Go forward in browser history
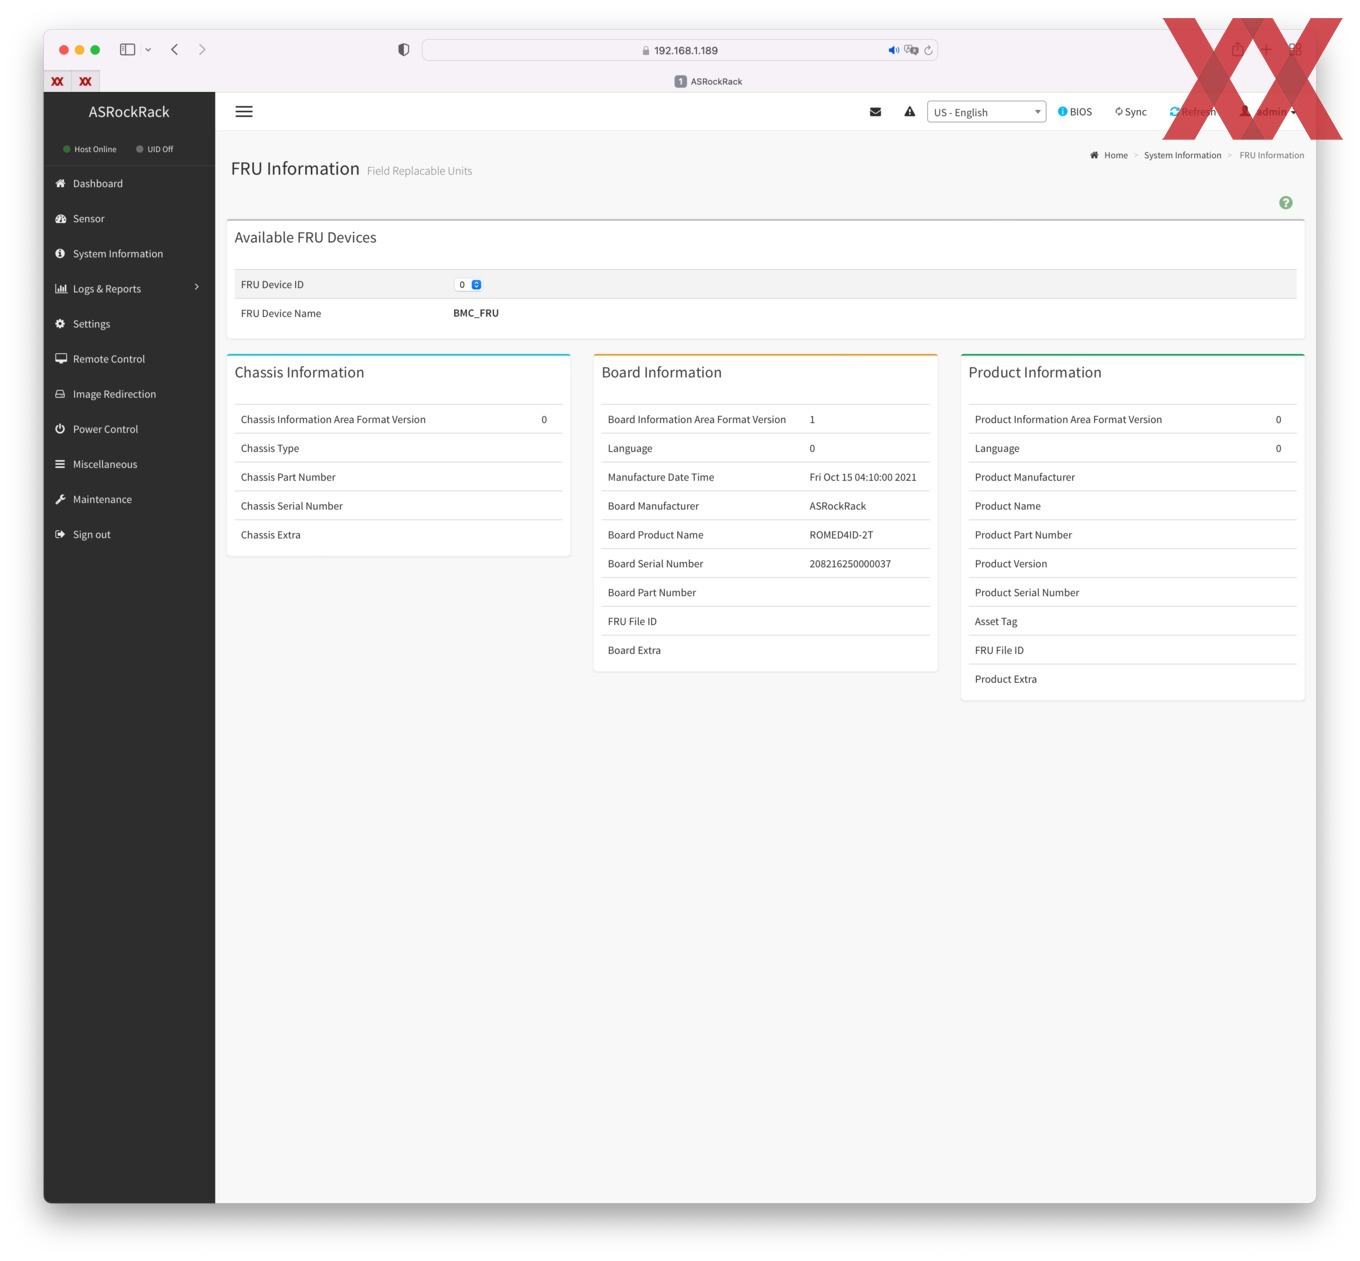Viewport: 1360px width, 1261px height. coord(202,49)
